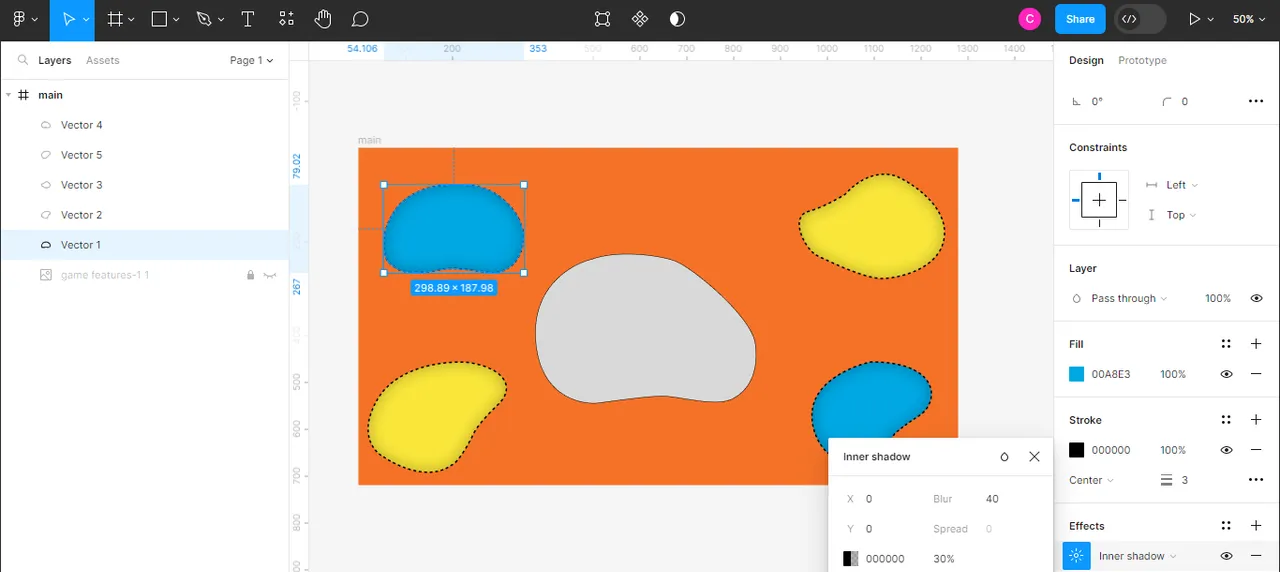
Task: Hide the Inner shadow effect
Action: click(1226, 556)
